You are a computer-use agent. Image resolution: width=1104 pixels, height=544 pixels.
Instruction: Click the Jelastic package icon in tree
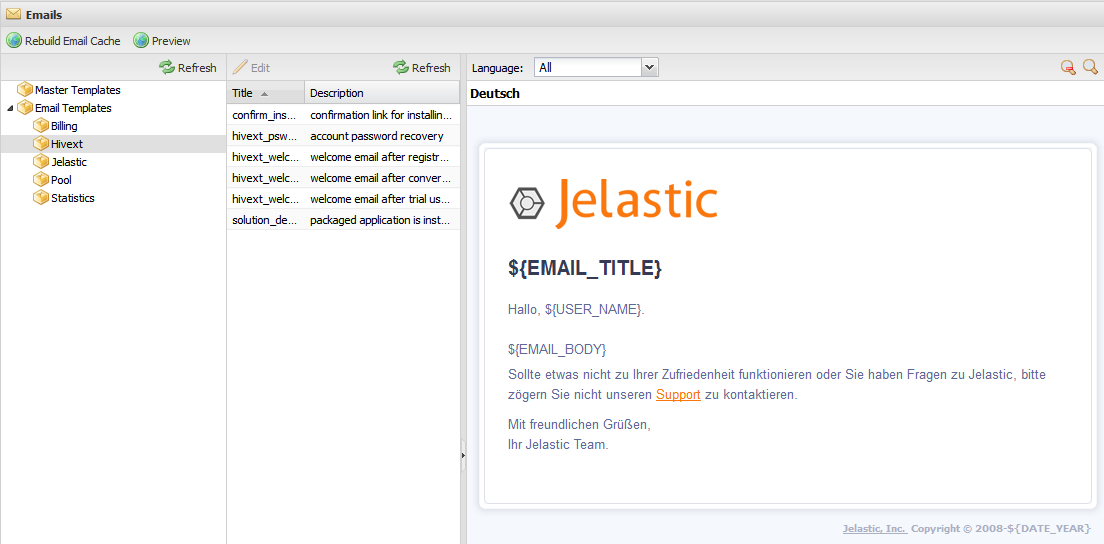click(x=42, y=162)
